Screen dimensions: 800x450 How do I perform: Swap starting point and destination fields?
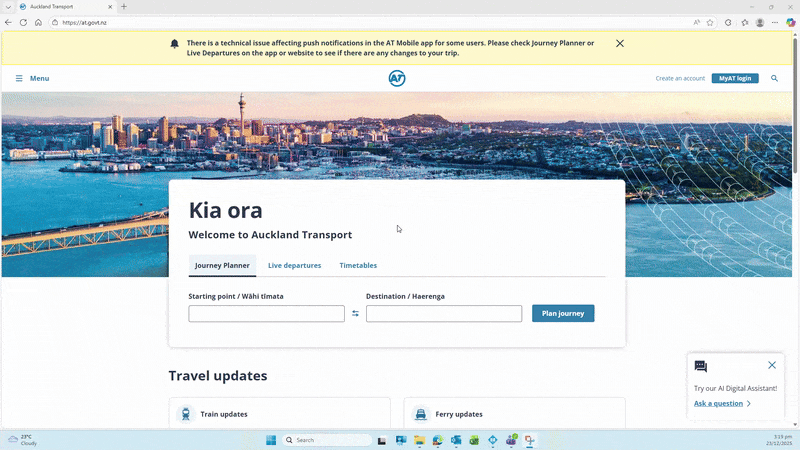coord(355,314)
